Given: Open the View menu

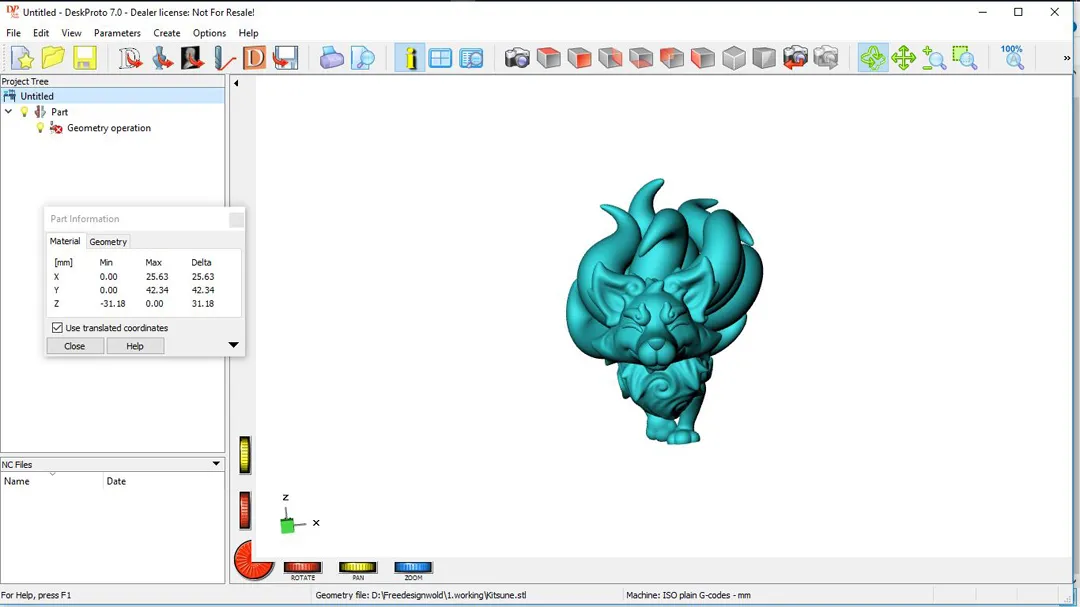Looking at the screenshot, I should 71,33.
